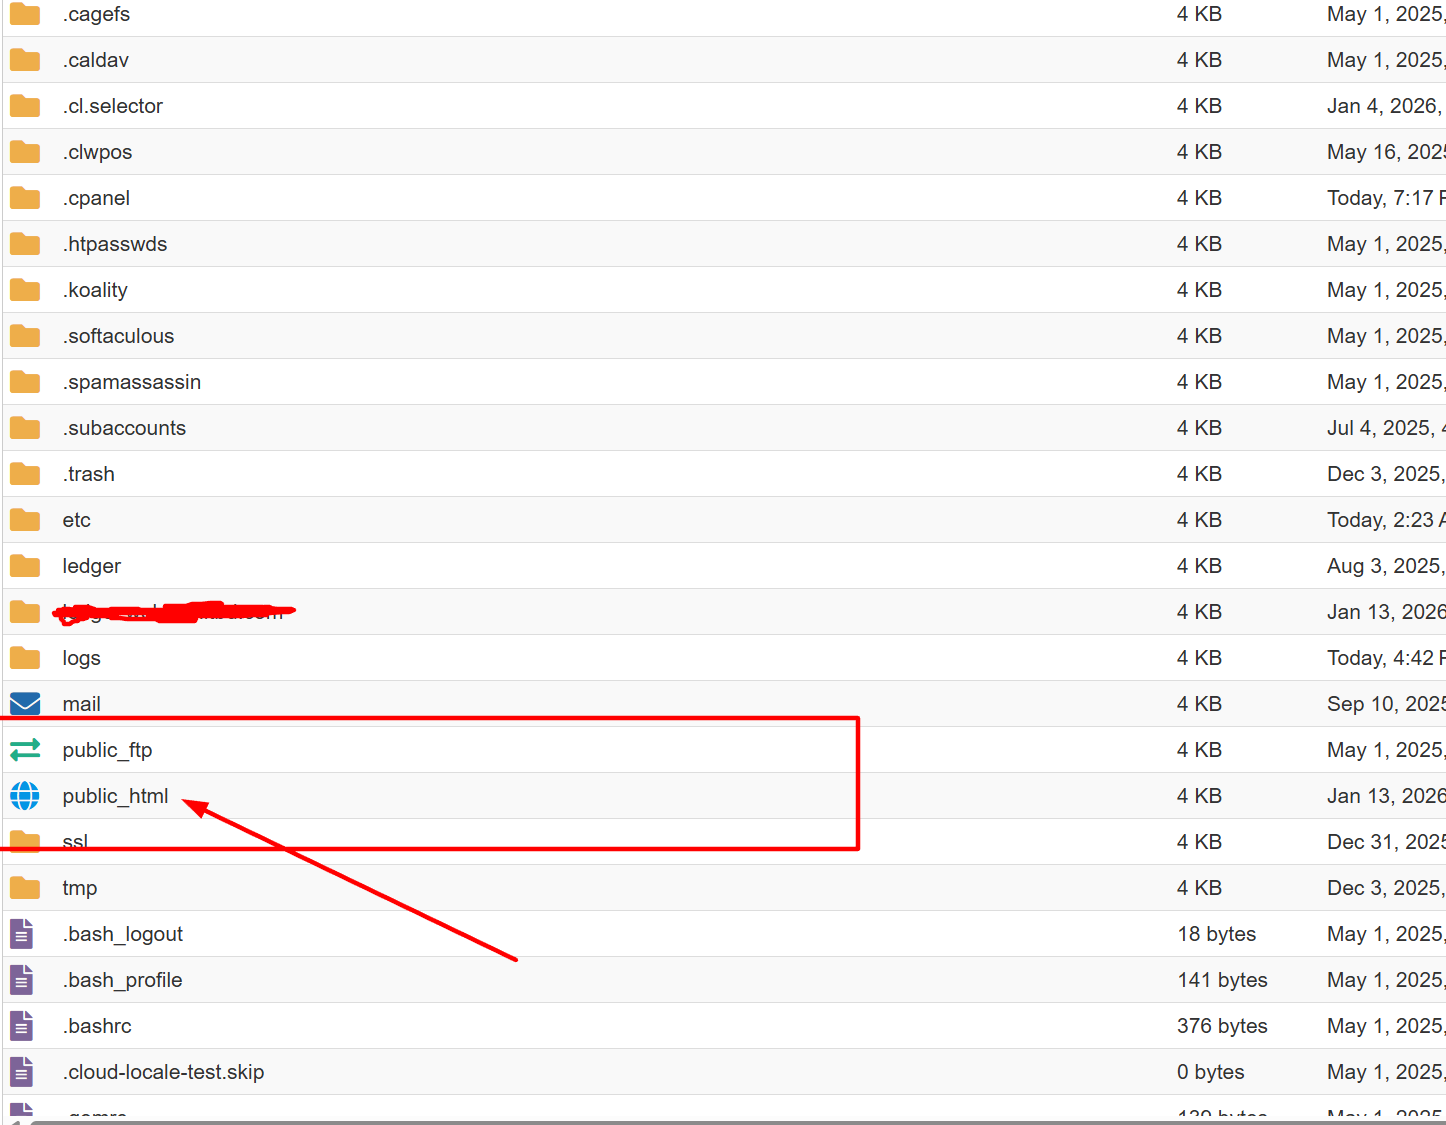Click the .cloud-locale-test.skip file icon
The width and height of the screenshot is (1446, 1125).
coord(21,1072)
